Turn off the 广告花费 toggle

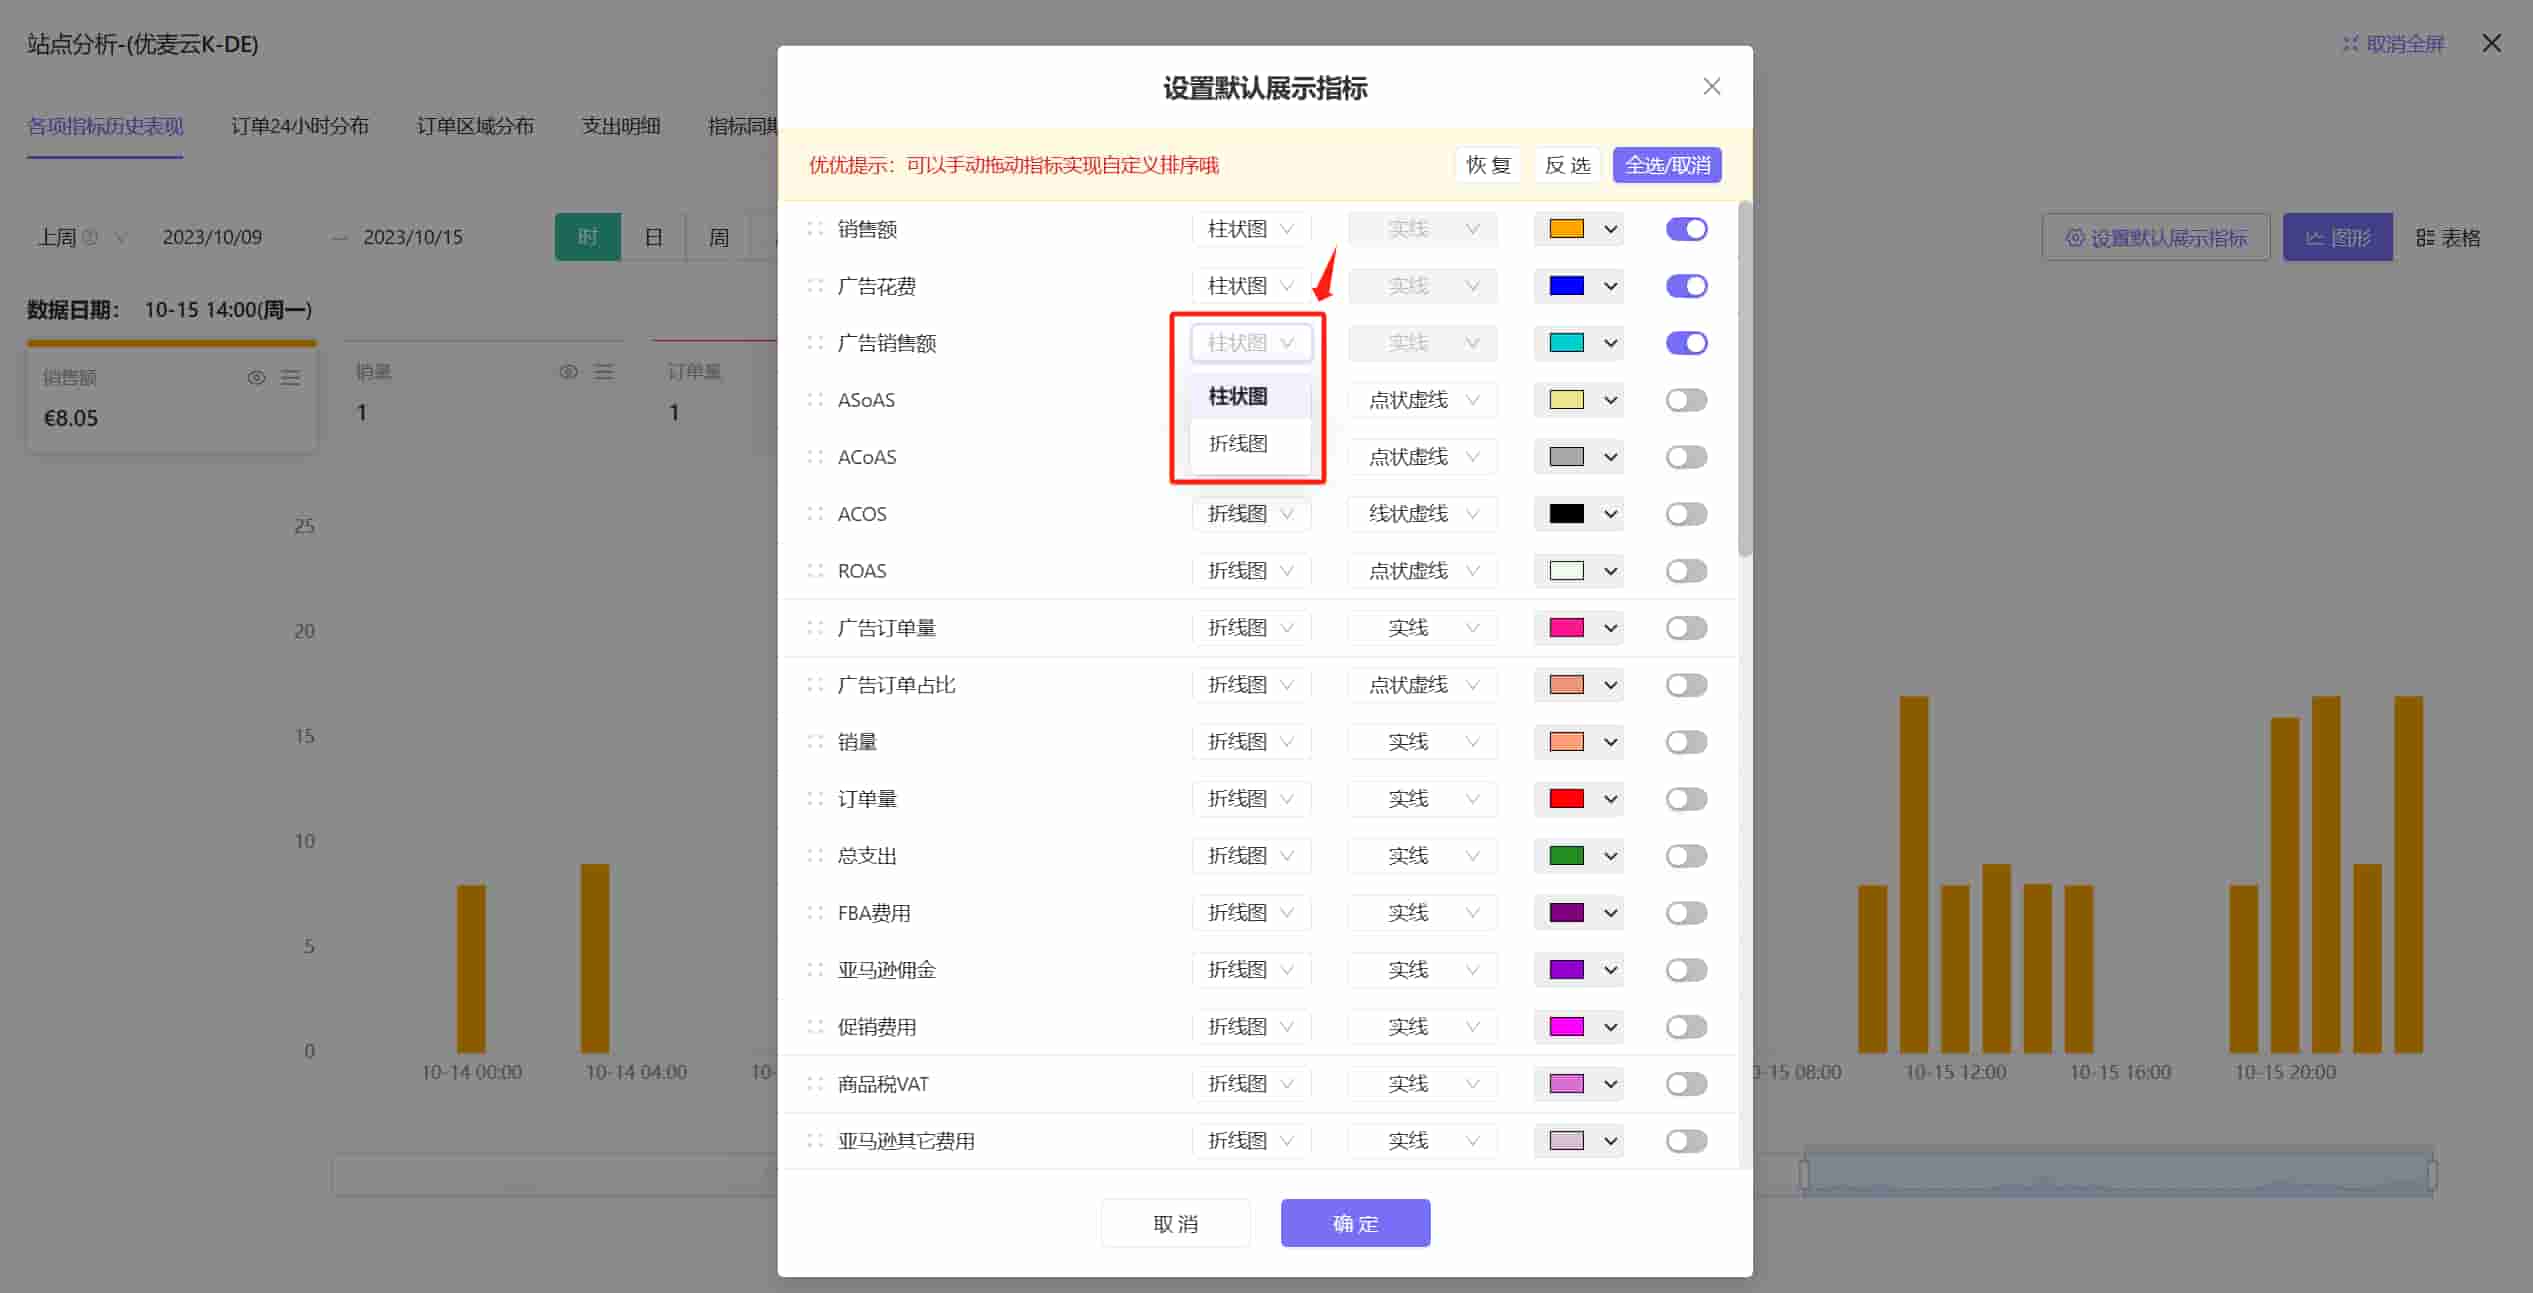click(1686, 286)
